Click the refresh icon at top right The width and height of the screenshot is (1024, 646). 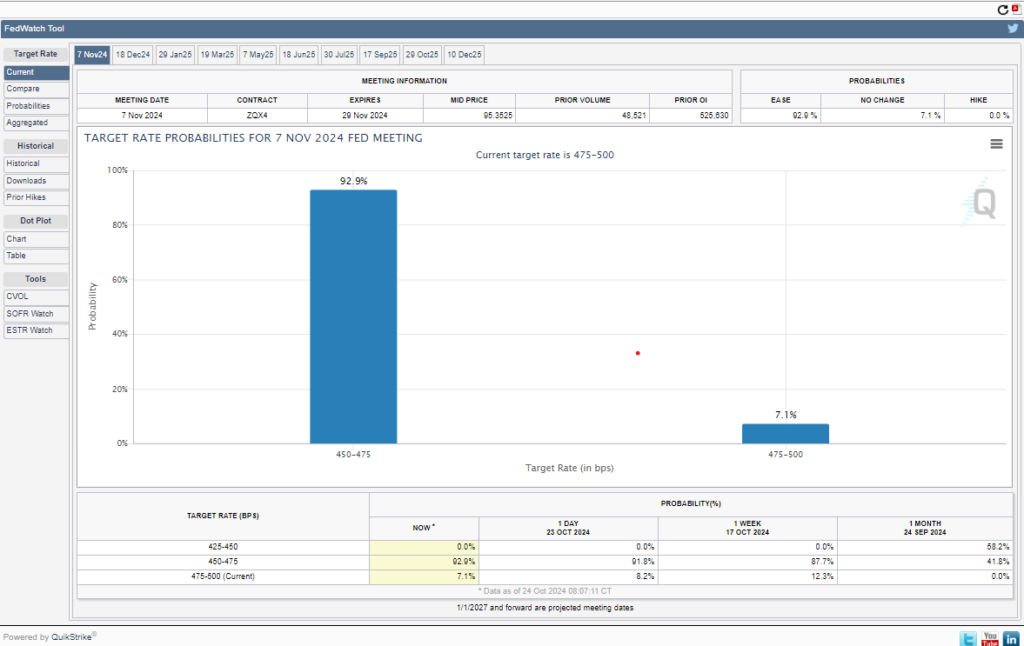(1003, 9)
